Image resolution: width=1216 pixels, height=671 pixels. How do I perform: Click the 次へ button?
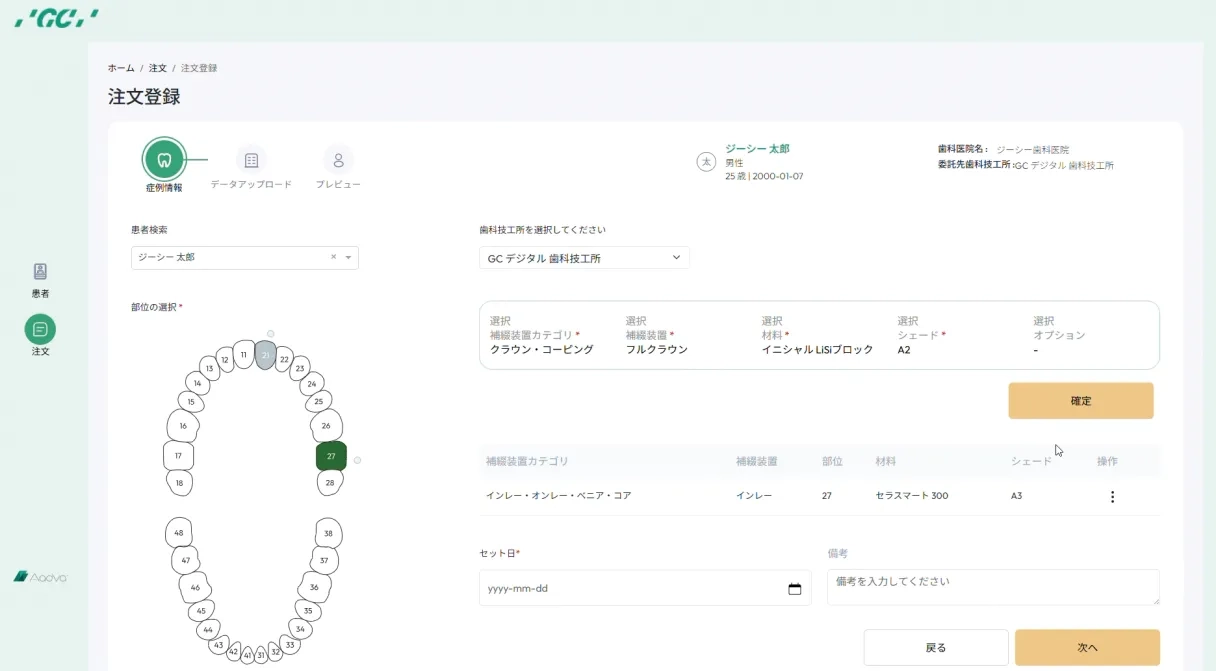click(1087, 647)
